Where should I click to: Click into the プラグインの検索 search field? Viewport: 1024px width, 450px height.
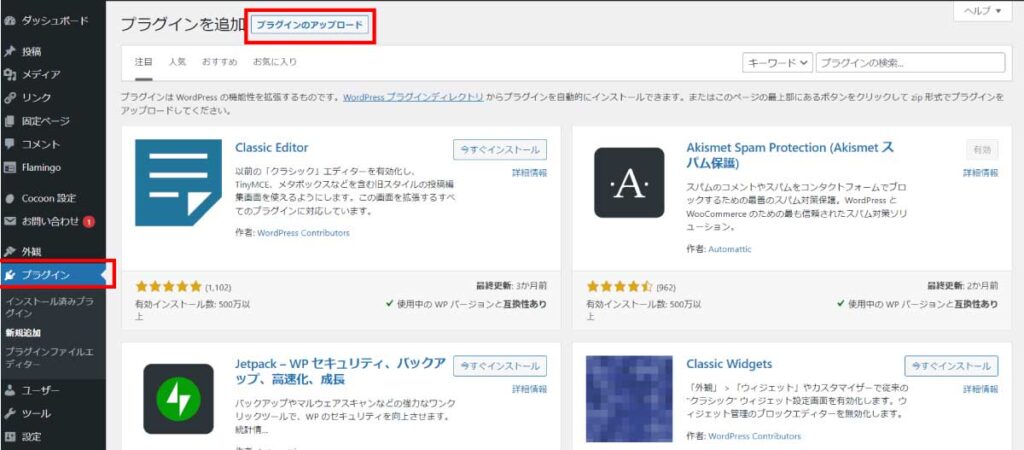910,63
